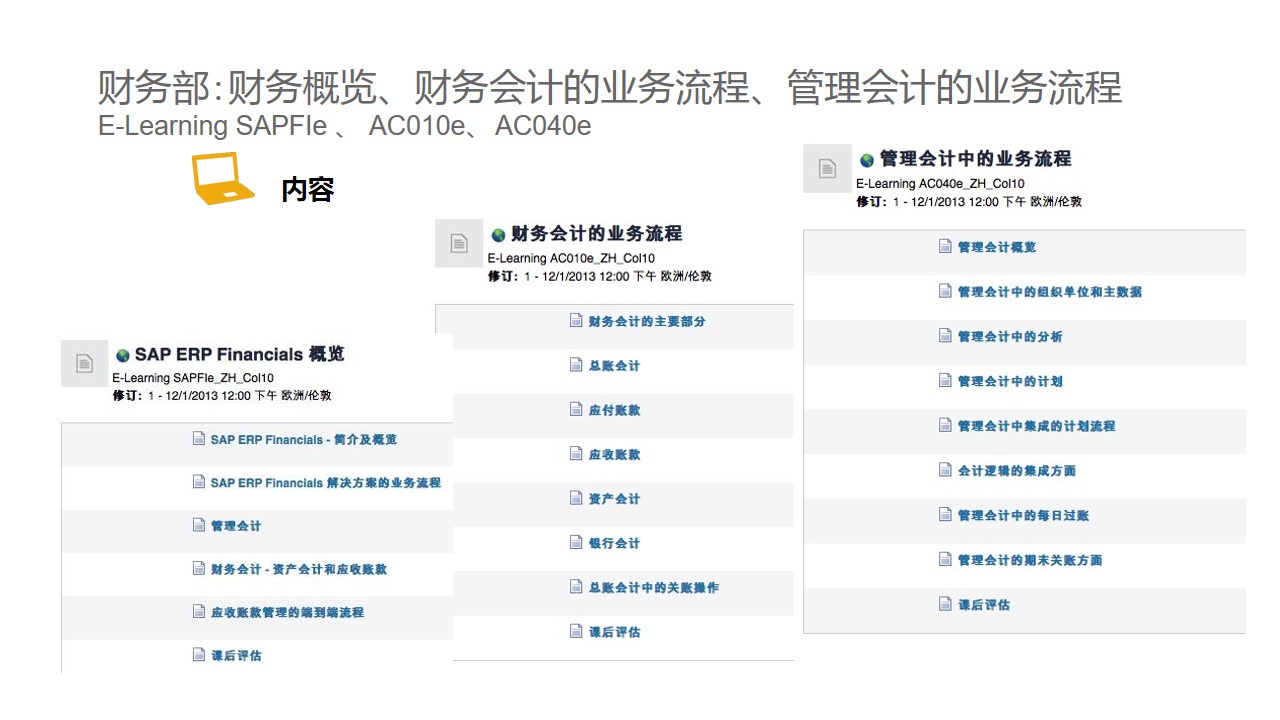Click the gray document thumbnail for 财务会计的业务流程

pyautogui.click(x=459, y=243)
